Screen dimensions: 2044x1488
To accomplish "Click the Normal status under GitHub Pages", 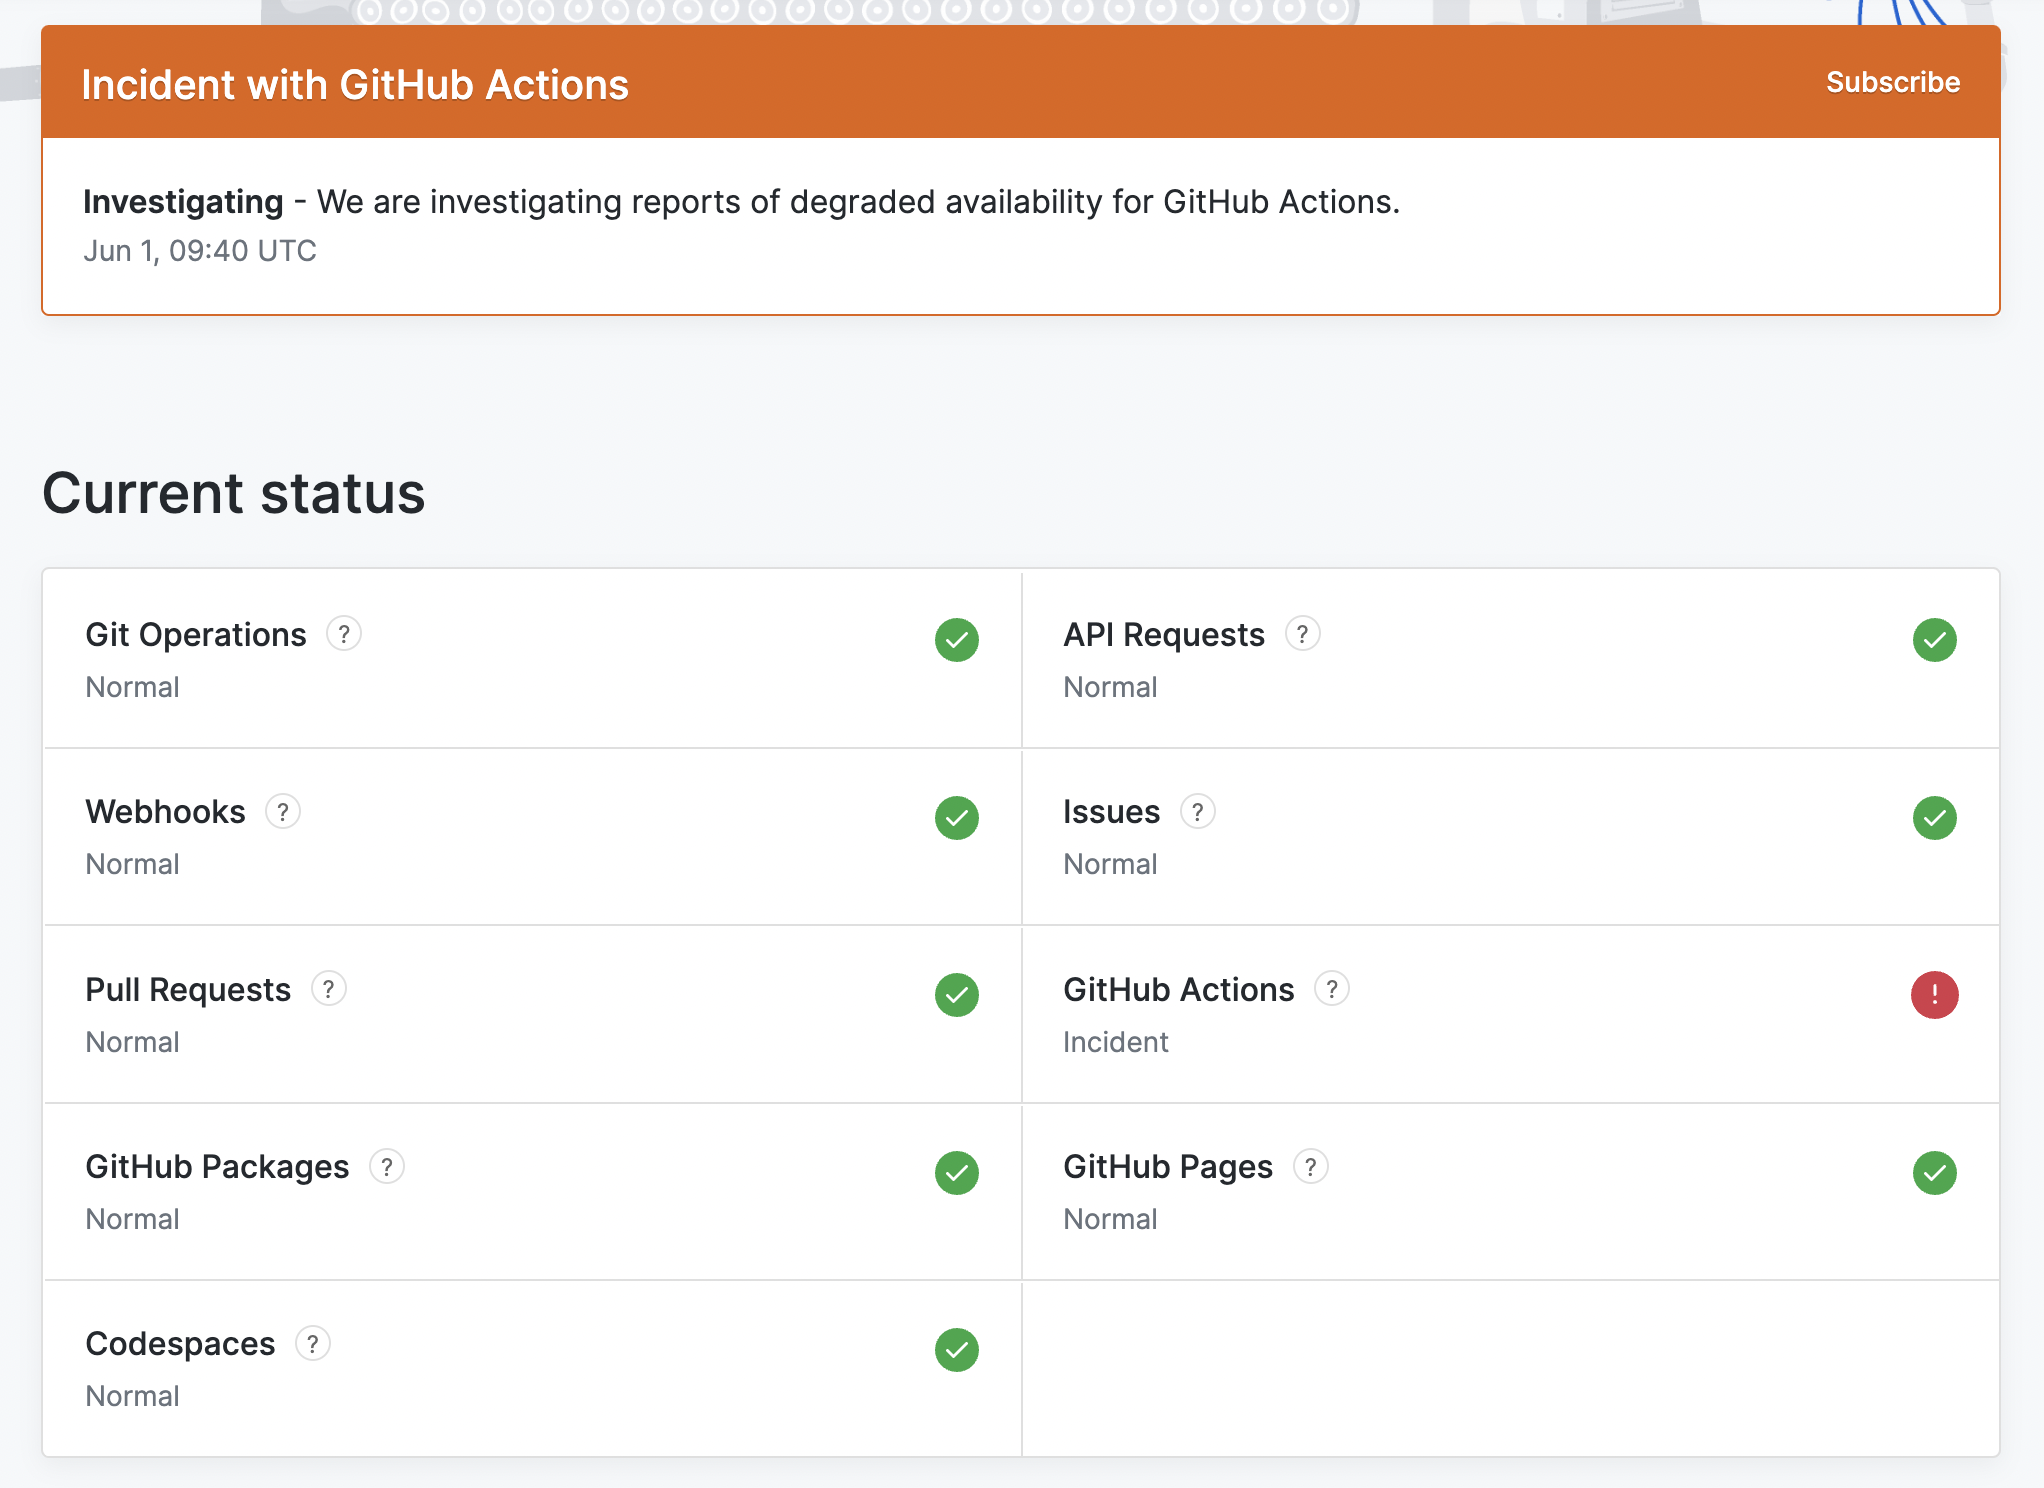I will [x=1111, y=1219].
